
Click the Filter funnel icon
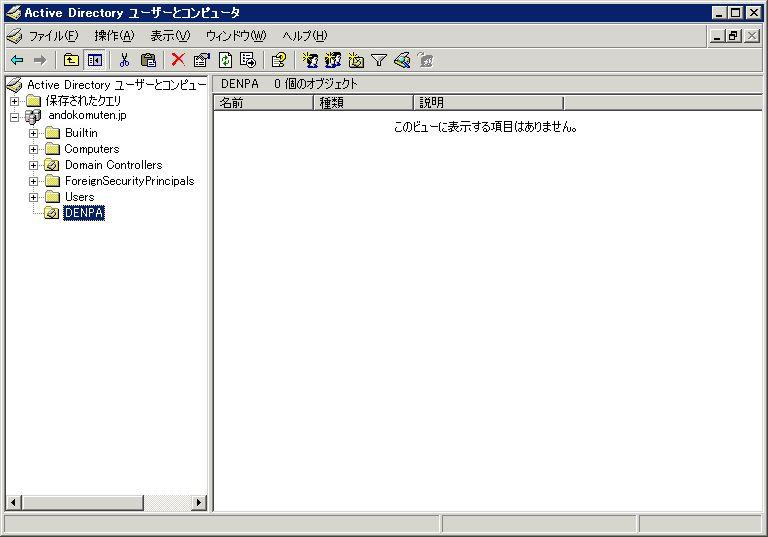click(x=379, y=60)
